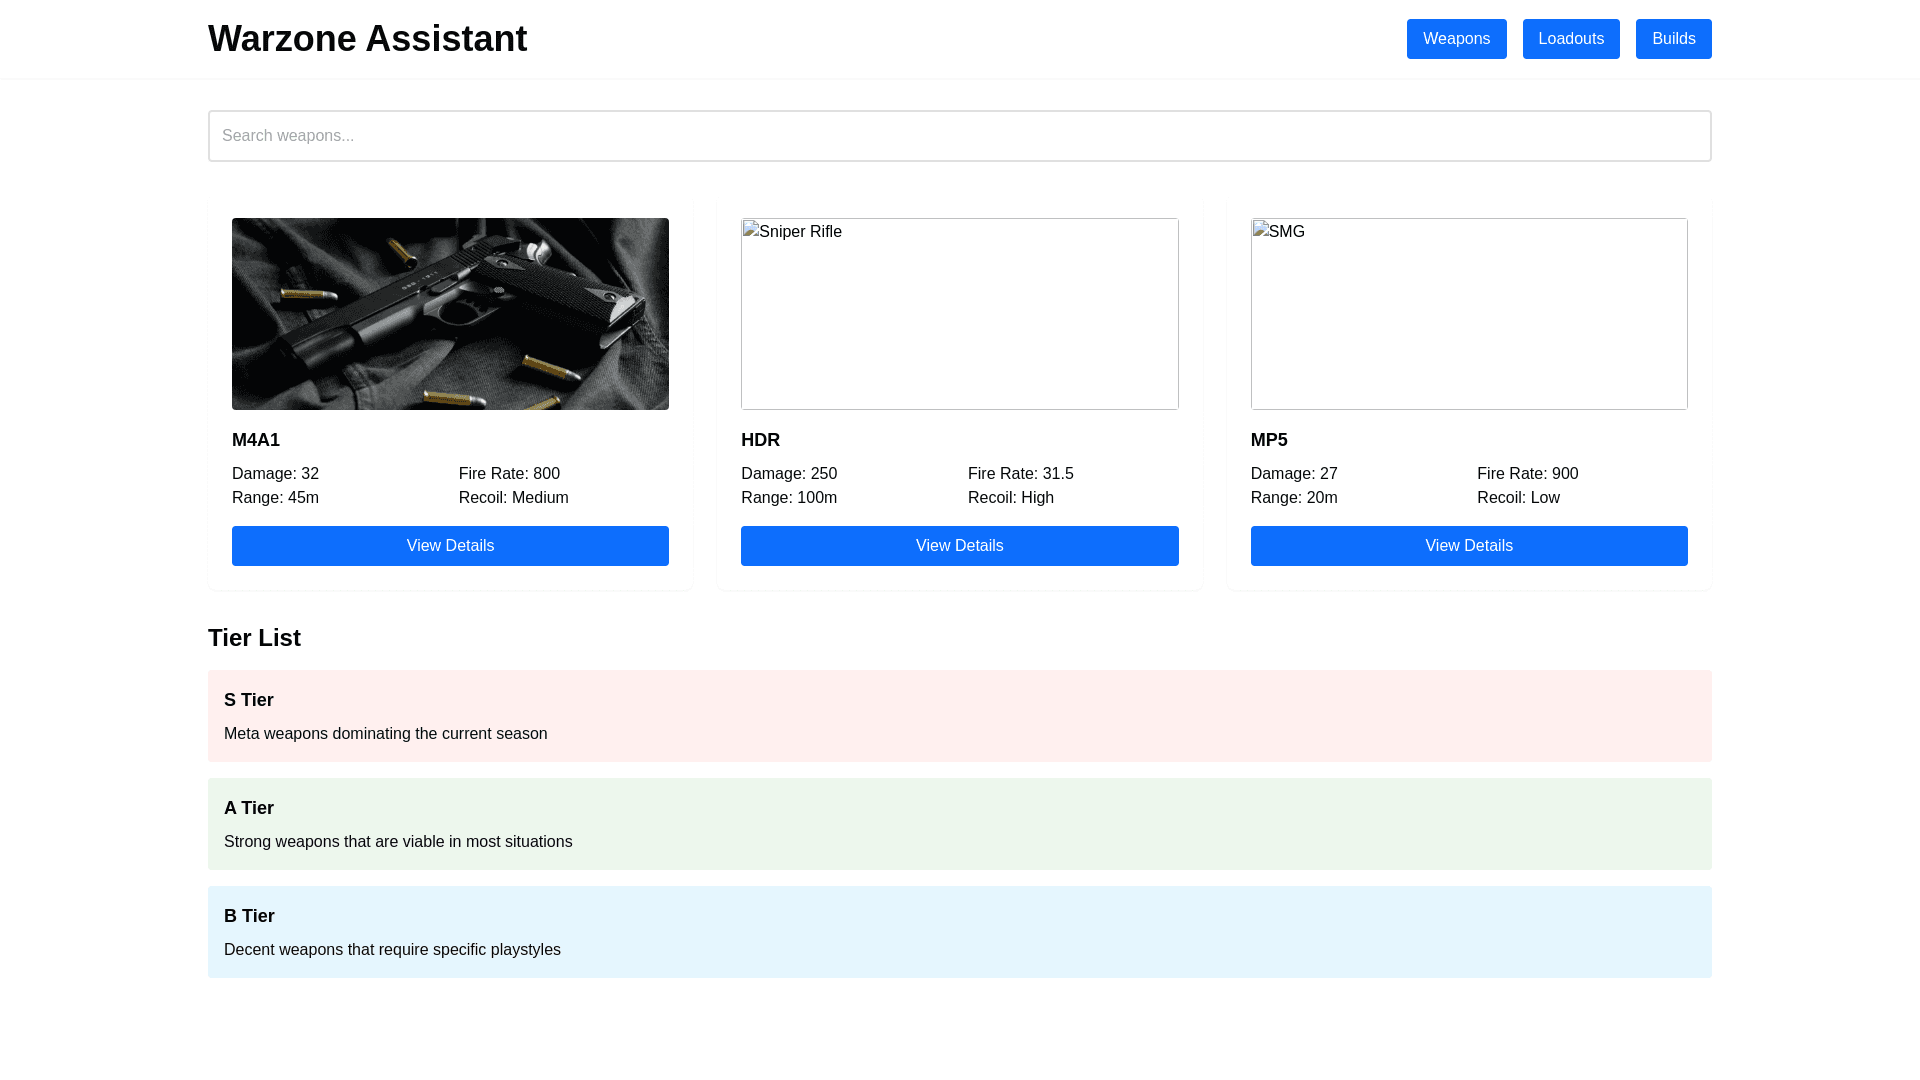Select the A Tier green panel
The height and width of the screenshot is (1080, 1920).
[x=959, y=824]
